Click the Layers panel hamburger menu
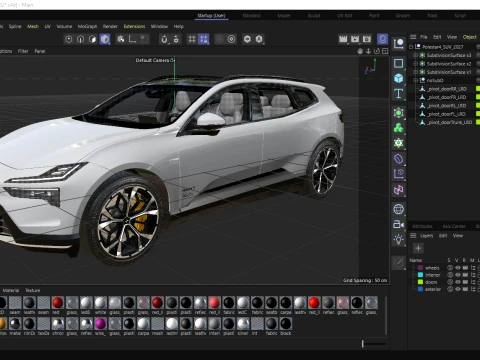The image size is (480, 360). [413, 236]
